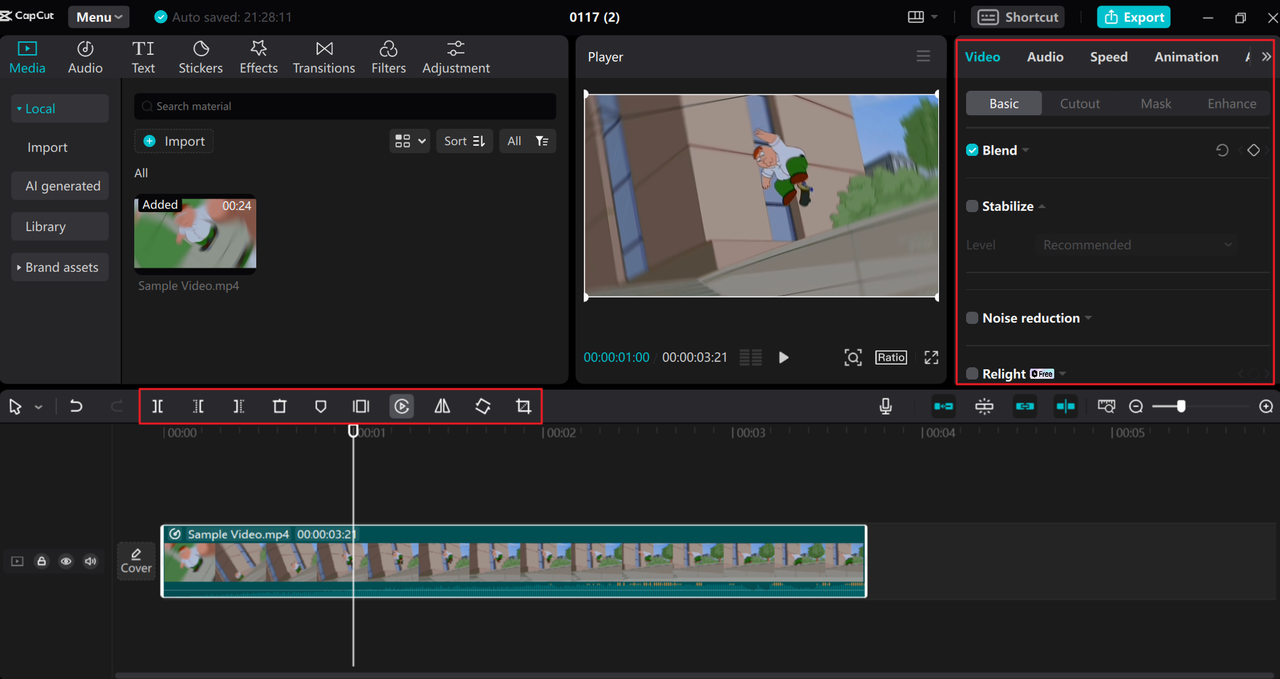Add a marker with the shield icon

point(320,406)
